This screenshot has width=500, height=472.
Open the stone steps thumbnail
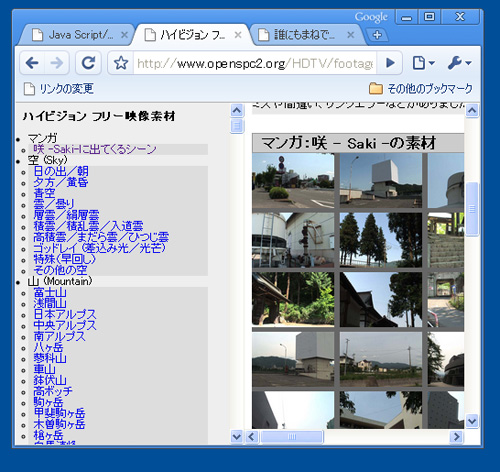point(446,240)
